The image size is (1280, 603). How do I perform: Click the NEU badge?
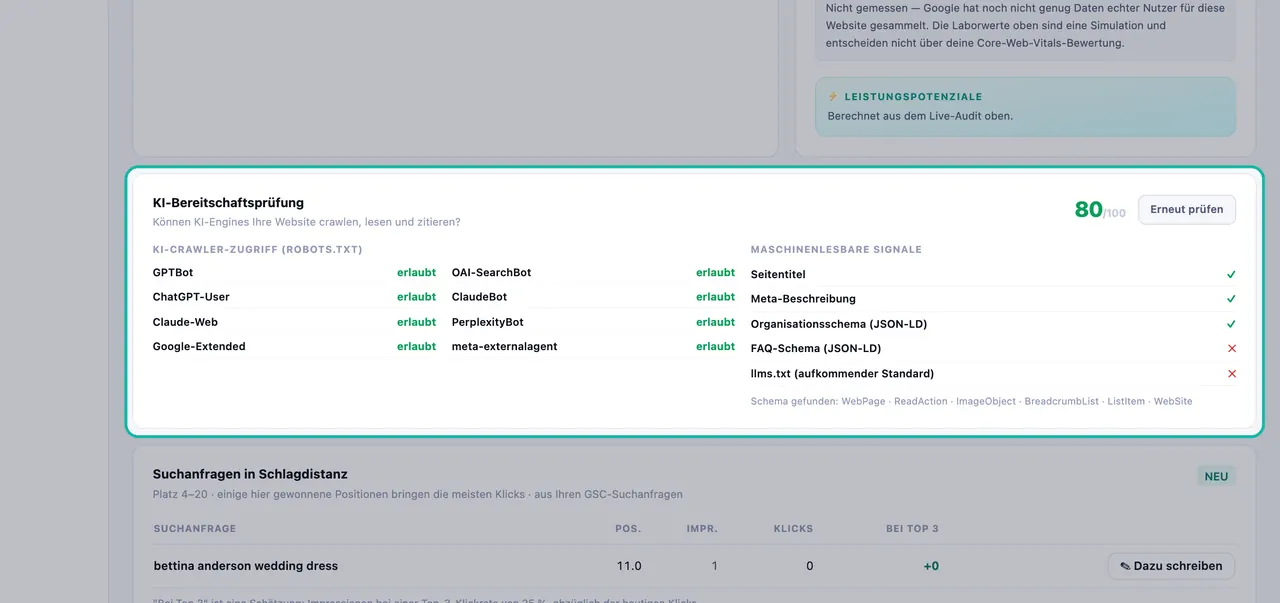click(1216, 476)
